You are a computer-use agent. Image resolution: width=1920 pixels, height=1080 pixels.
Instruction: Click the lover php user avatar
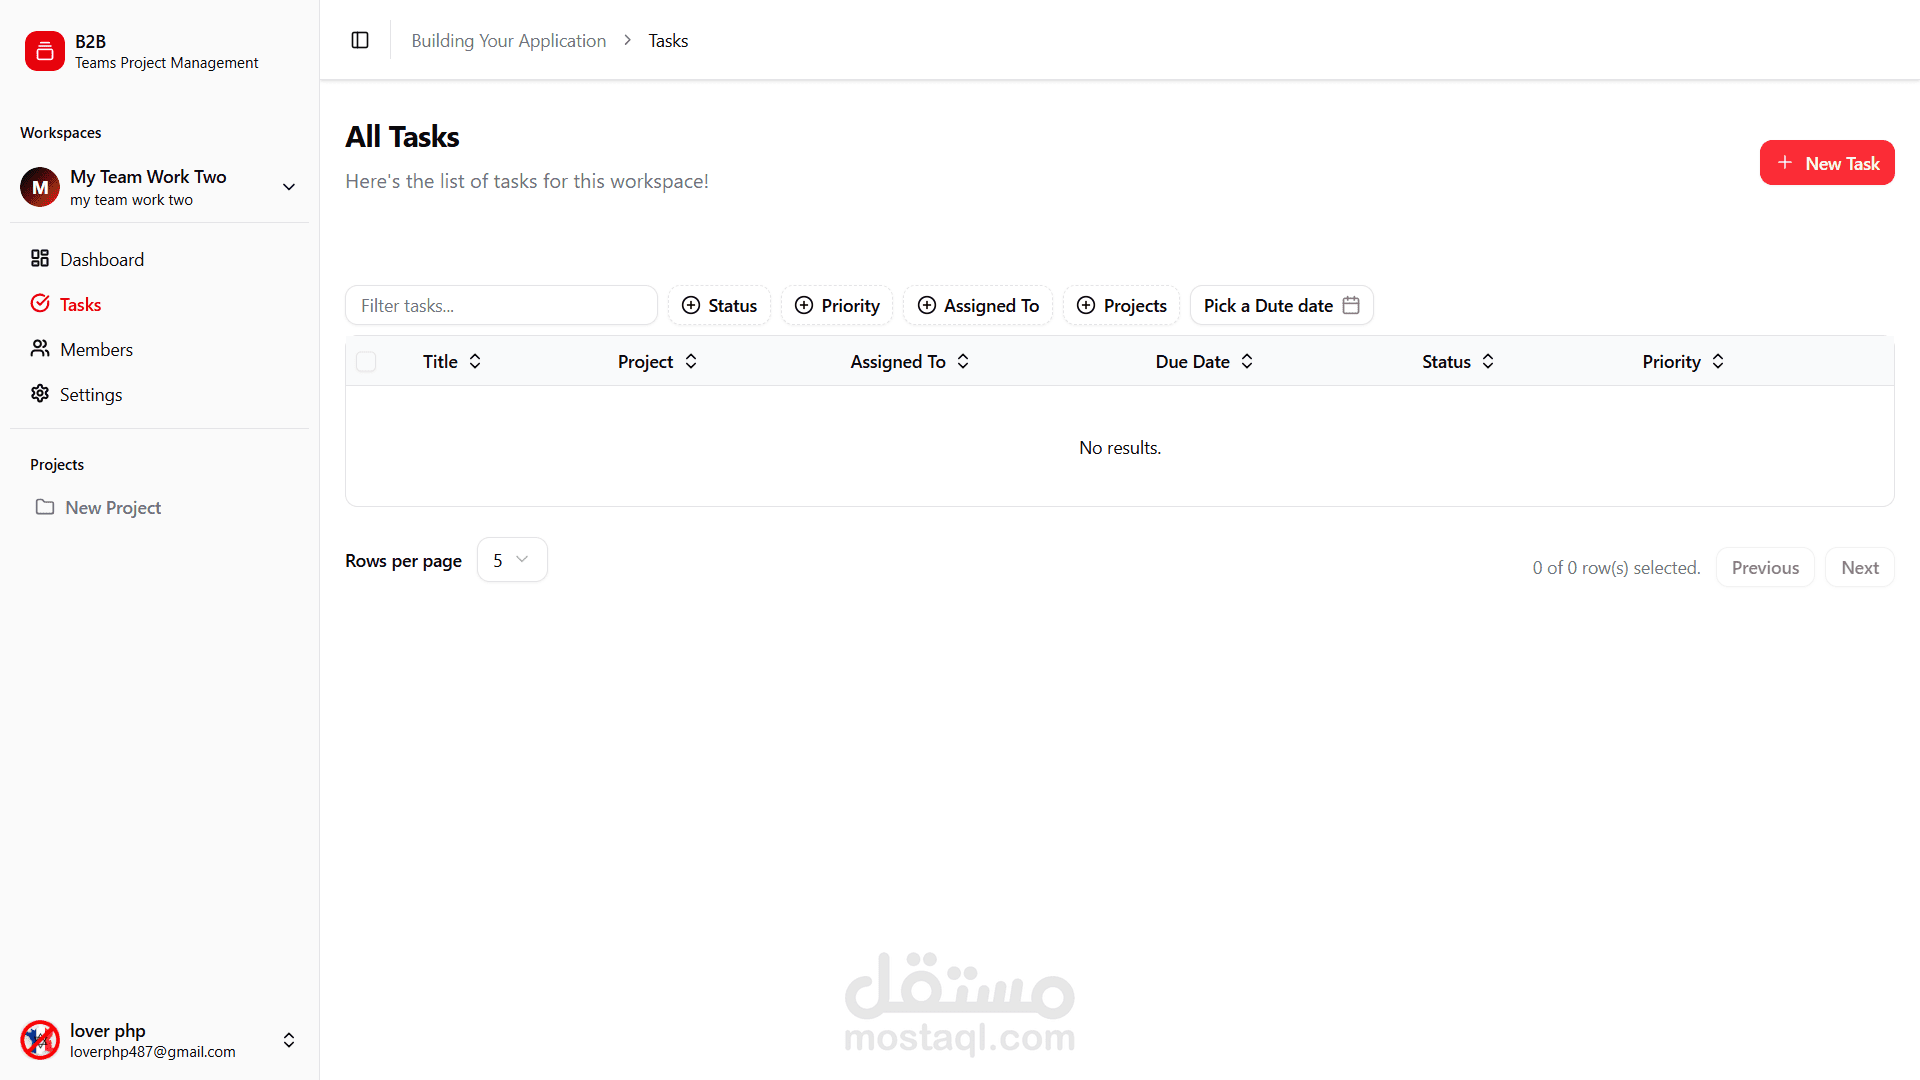pyautogui.click(x=40, y=1040)
